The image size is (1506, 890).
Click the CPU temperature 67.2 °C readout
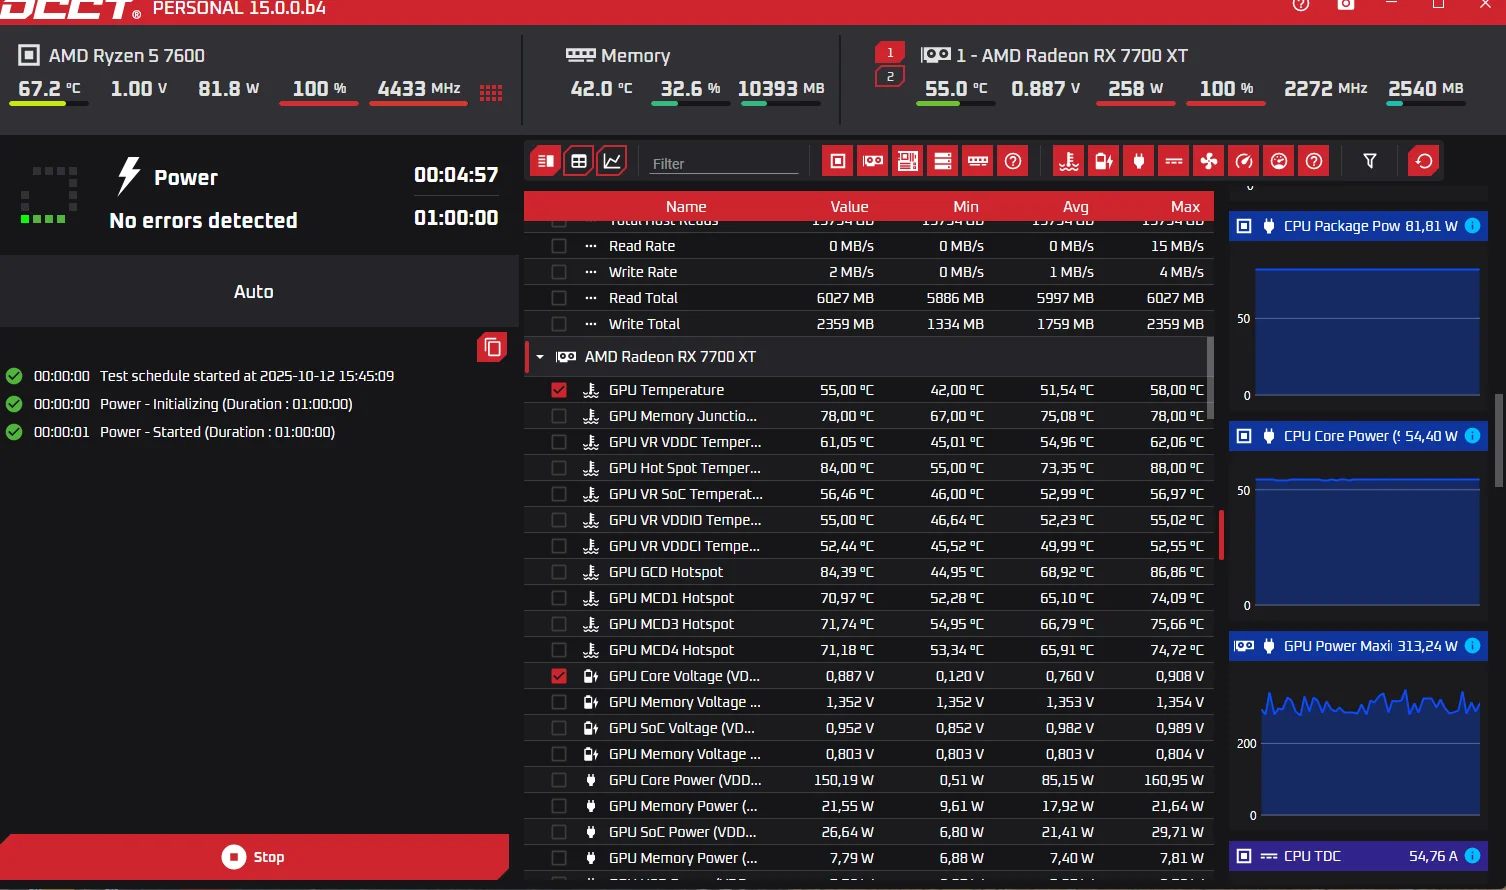[50, 88]
